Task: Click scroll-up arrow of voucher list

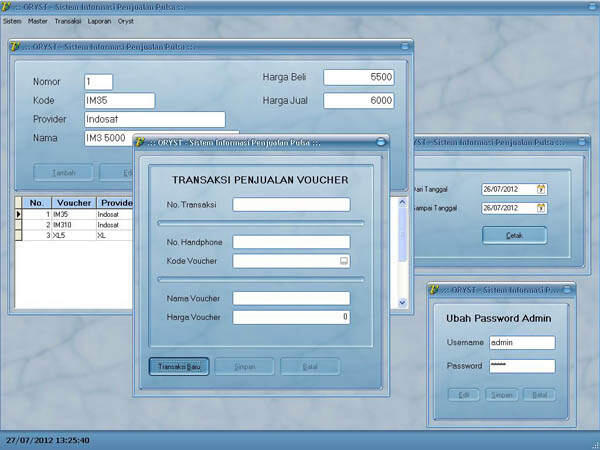Action: 402,202
